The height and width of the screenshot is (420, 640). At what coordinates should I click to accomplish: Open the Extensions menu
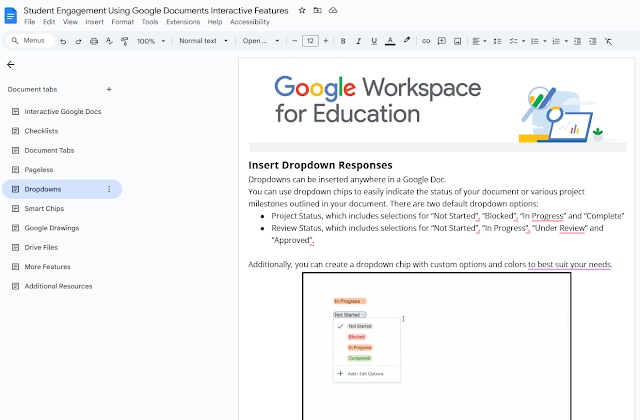(183, 22)
